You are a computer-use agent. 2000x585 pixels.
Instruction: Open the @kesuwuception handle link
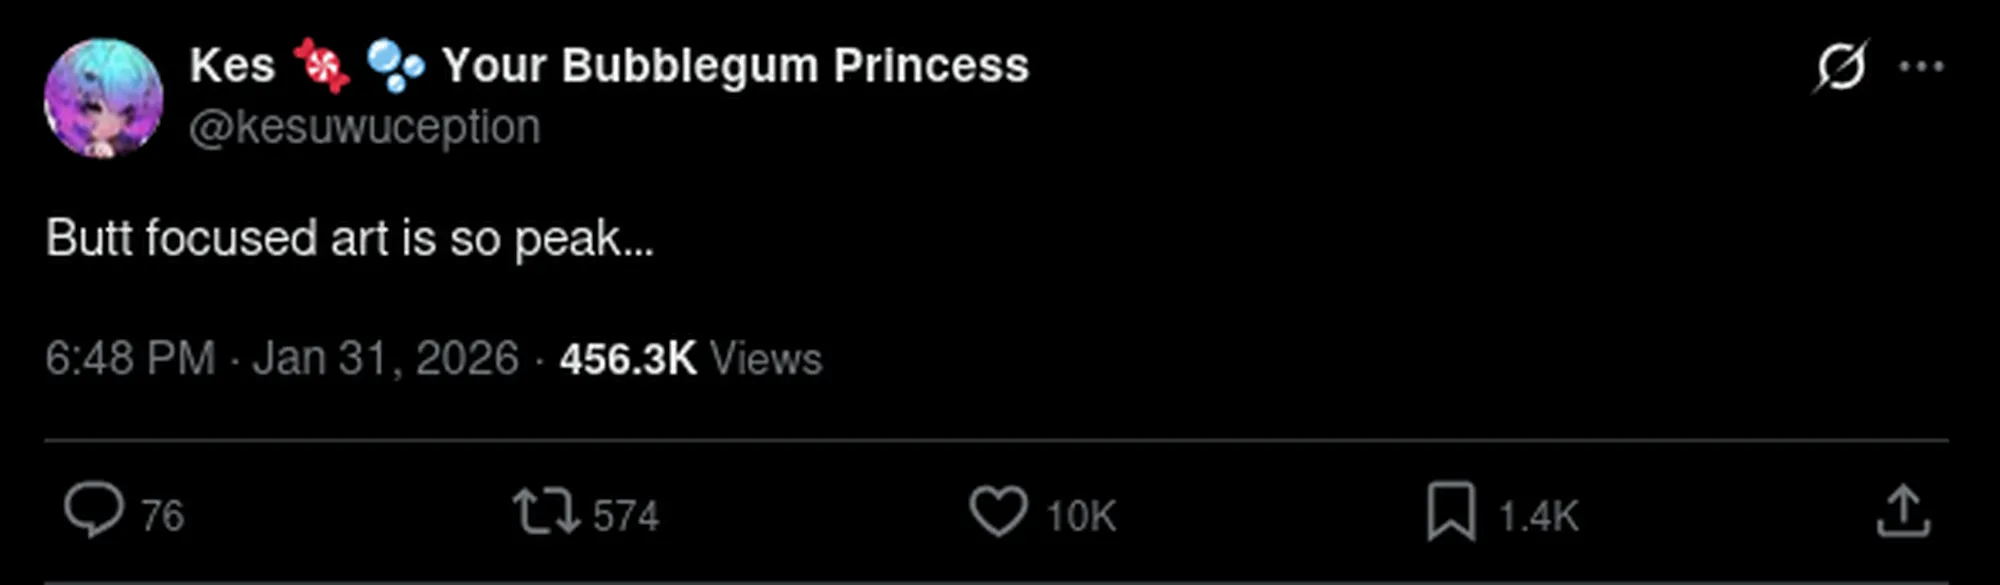pyautogui.click(x=364, y=127)
